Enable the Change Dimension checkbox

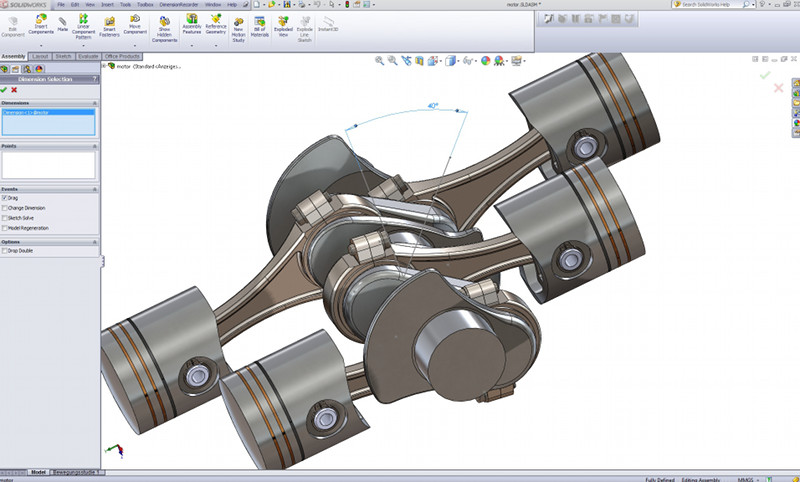pyautogui.click(x=5, y=208)
